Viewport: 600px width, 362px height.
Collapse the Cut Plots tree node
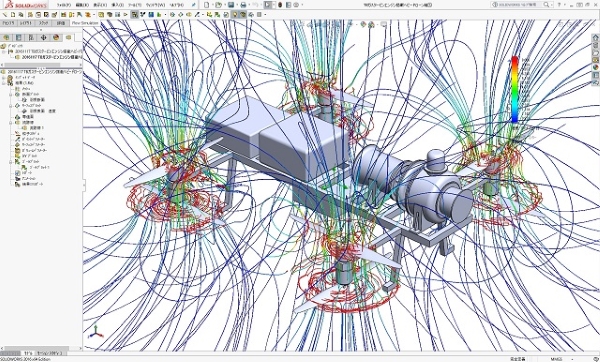(x=11, y=94)
